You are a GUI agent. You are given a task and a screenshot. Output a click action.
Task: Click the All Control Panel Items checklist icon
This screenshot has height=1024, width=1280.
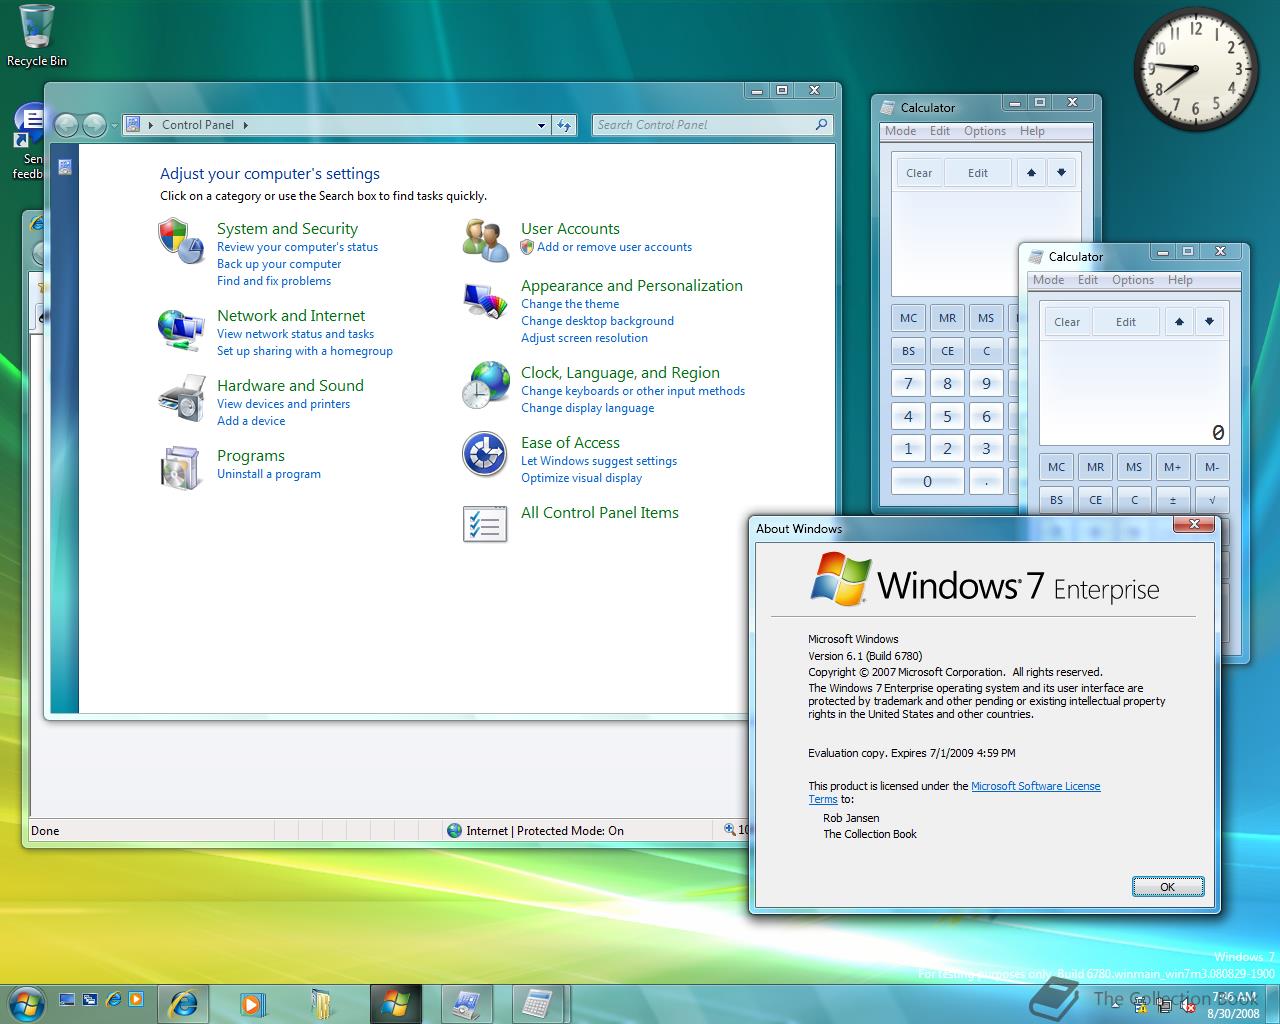pos(485,524)
